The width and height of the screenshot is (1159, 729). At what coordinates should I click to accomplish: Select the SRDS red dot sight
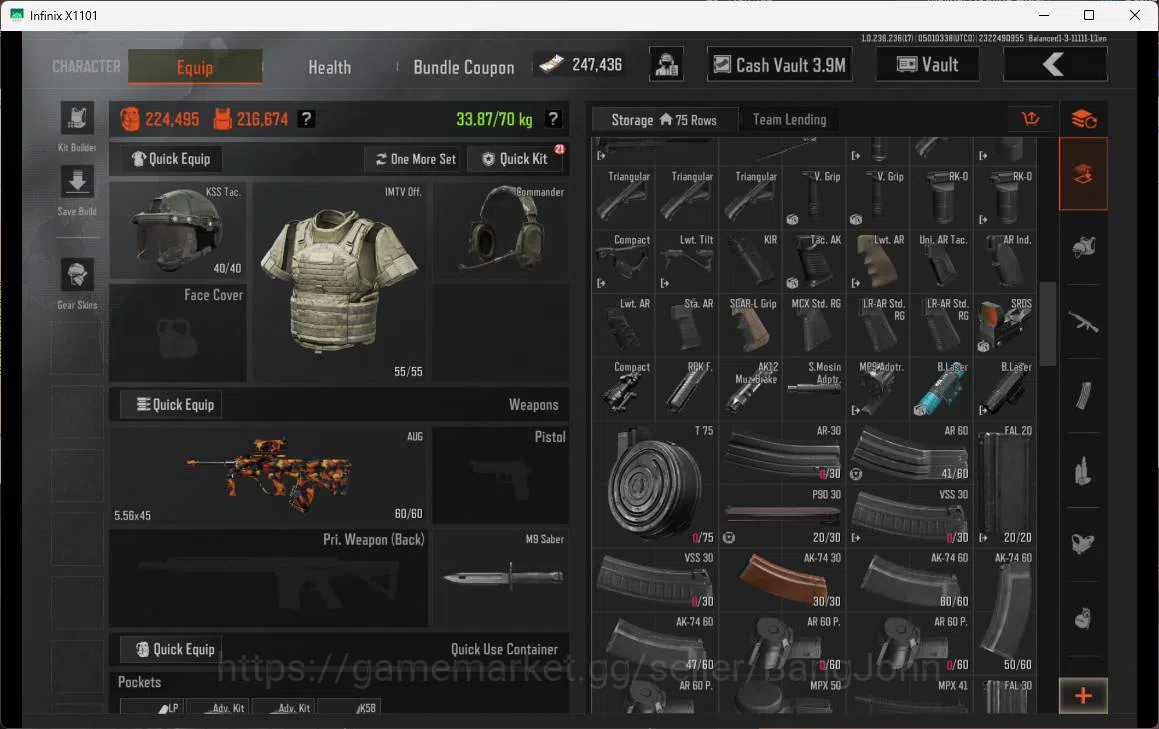pyautogui.click(x=1005, y=325)
